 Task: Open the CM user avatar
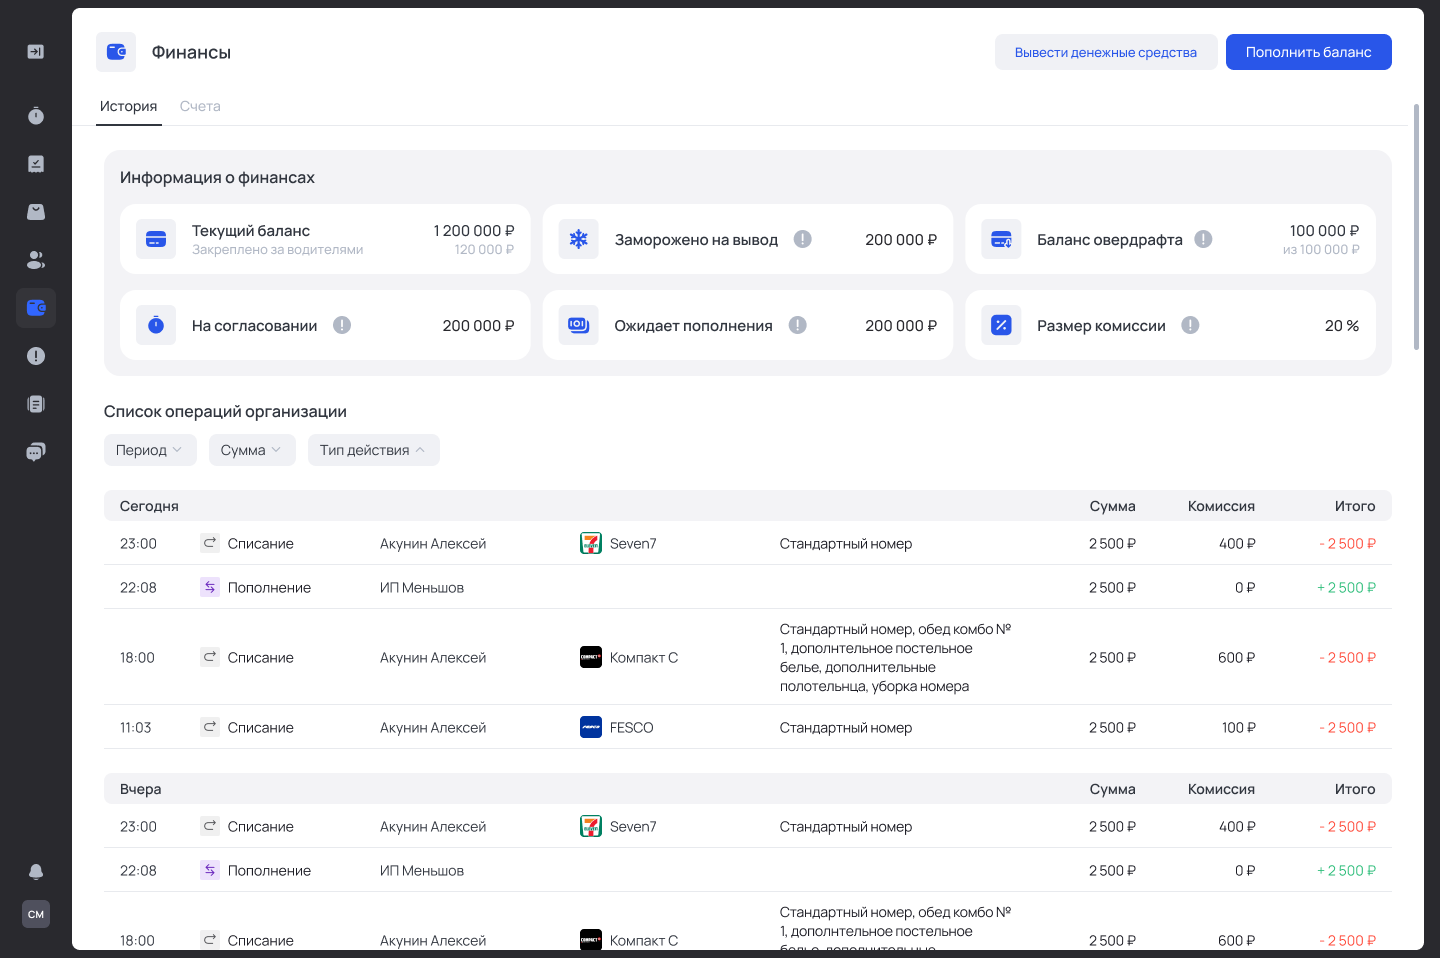[x=36, y=914]
